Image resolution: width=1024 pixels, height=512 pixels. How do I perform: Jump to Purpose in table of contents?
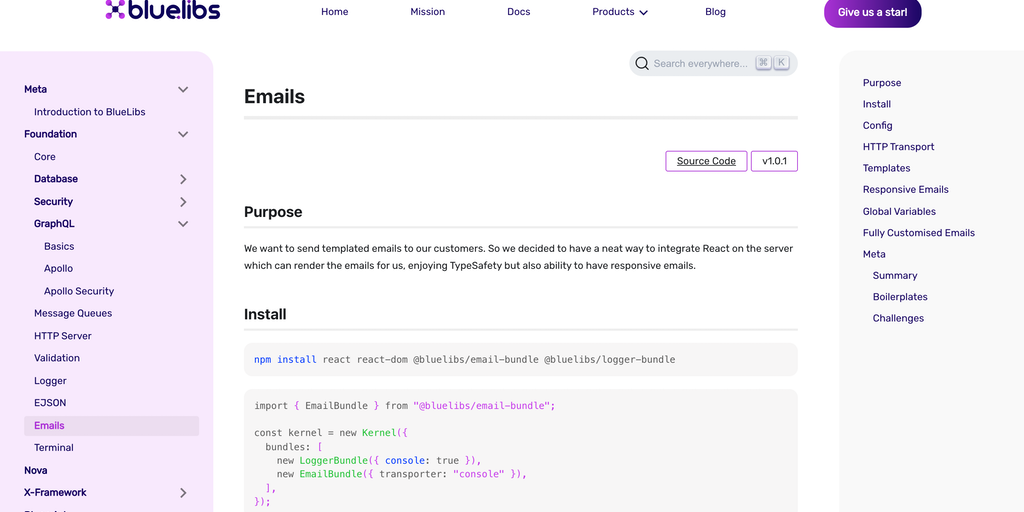882,83
